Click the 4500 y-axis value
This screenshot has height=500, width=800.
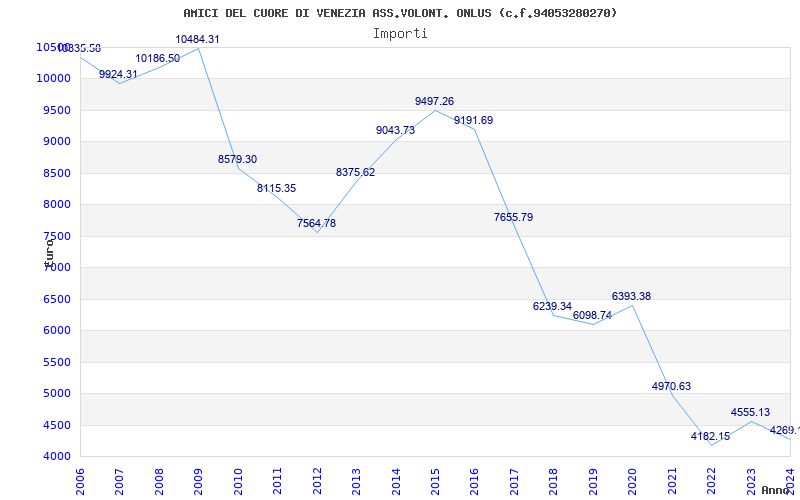57,425
